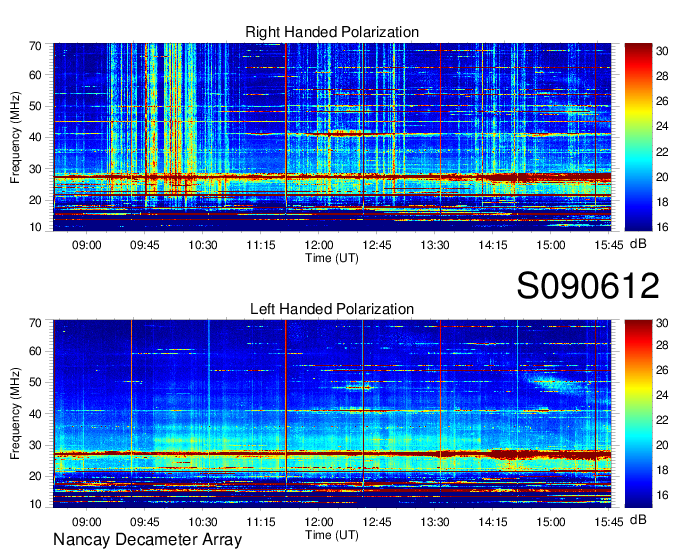Click the 12:00 time tick on Left Handed plot
The image size is (680, 552).
click(x=319, y=522)
